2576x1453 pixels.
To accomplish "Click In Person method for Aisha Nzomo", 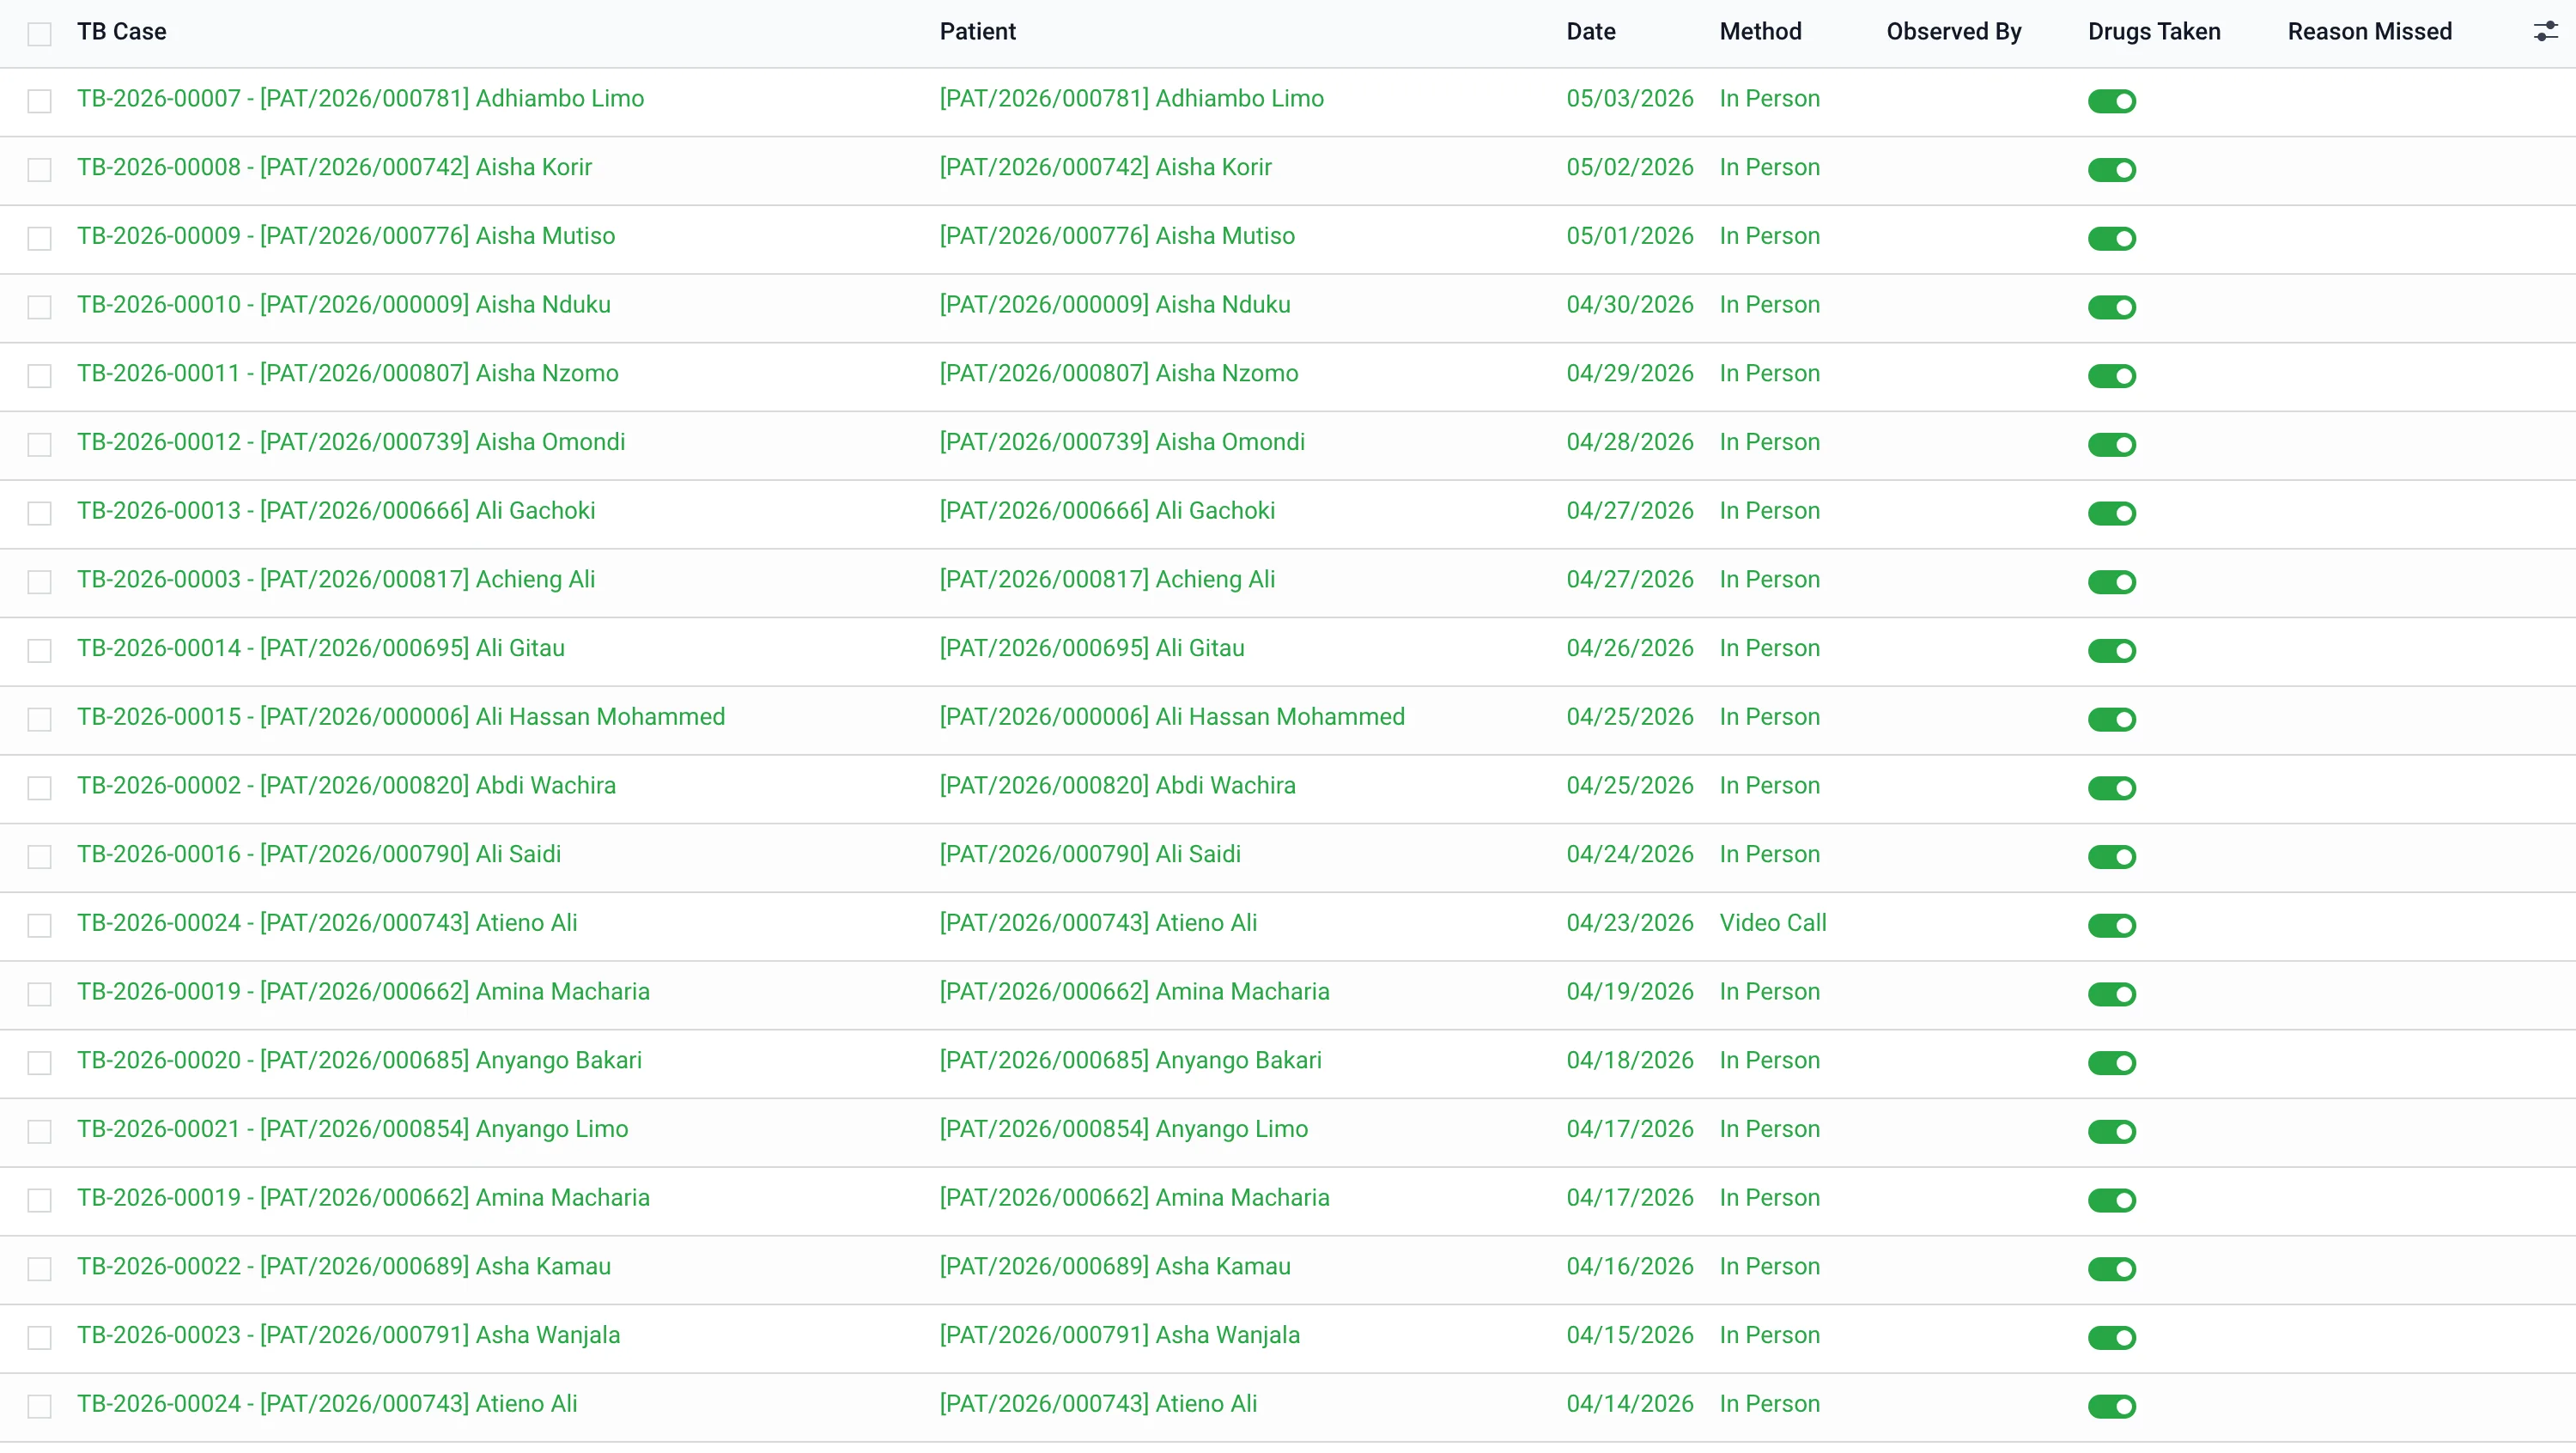I will tap(1769, 374).
